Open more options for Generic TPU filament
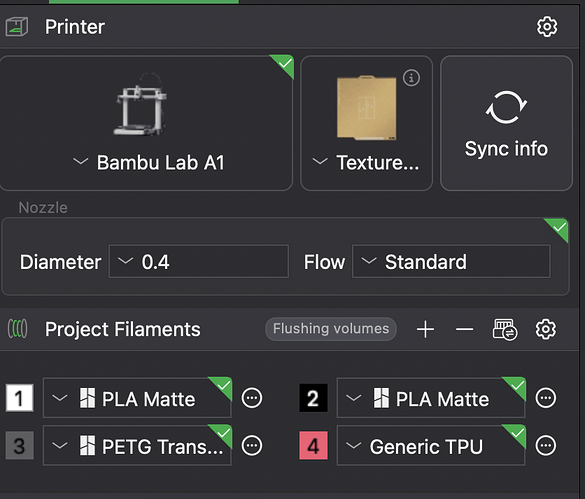Screen dimensions: 585x499 pyautogui.click(x=546, y=446)
